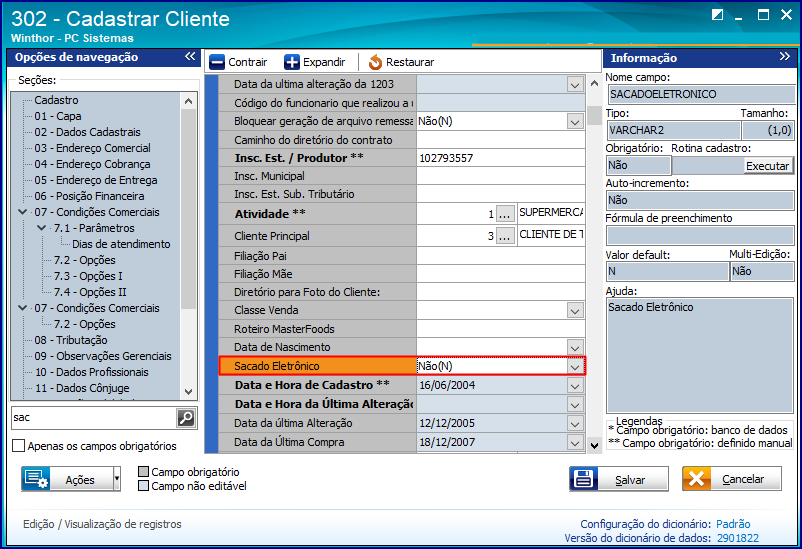Select '04 - Endereço Cobrança' section
The height and width of the screenshot is (549, 802).
click(93, 164)
